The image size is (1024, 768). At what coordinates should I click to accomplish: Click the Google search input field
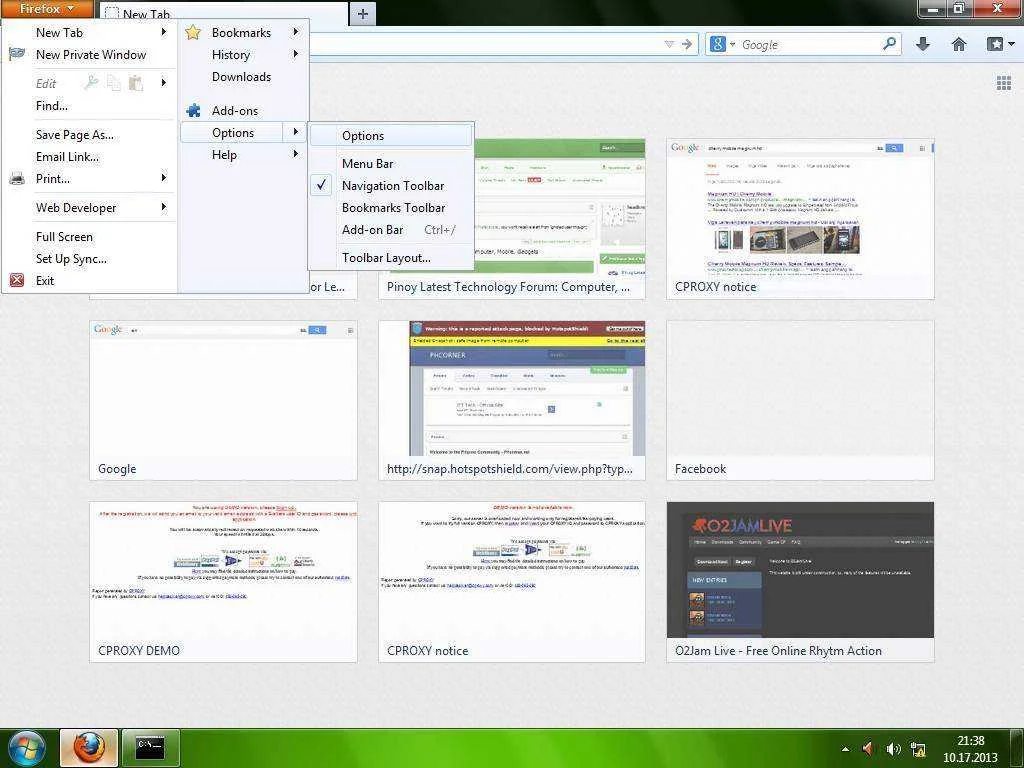[810, 44]
